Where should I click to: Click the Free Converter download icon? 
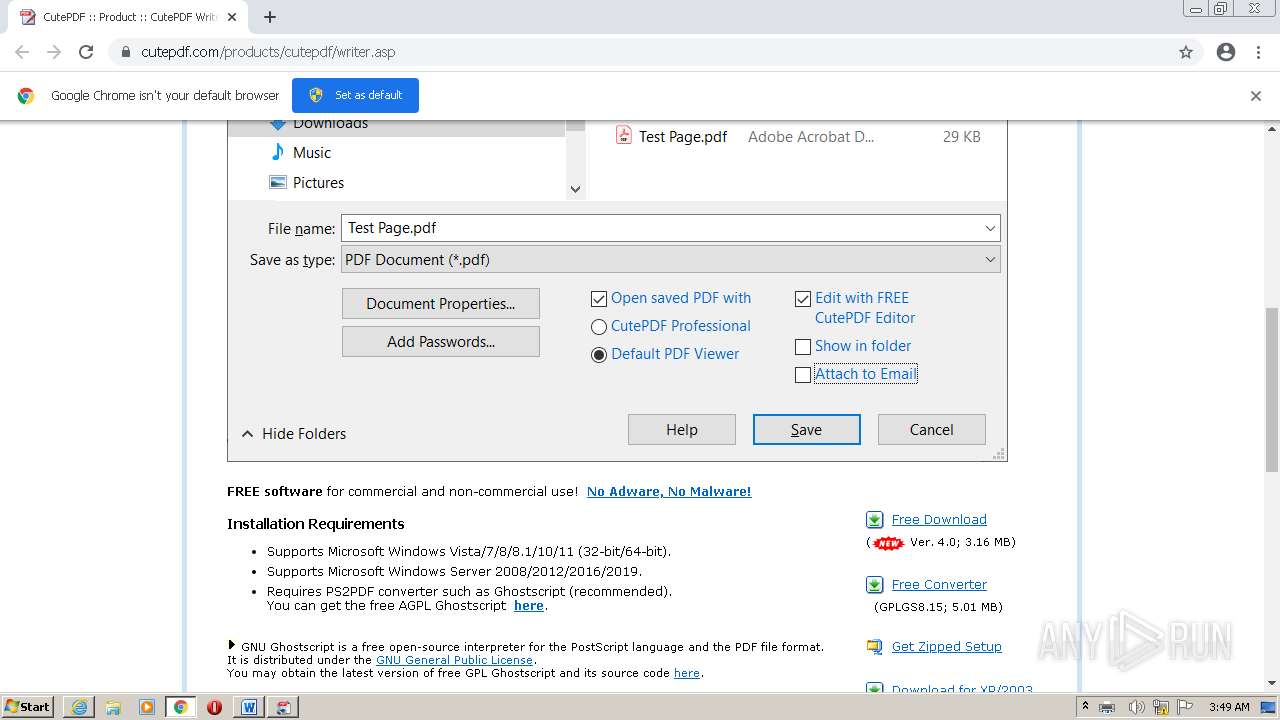(x=875, y=585)
